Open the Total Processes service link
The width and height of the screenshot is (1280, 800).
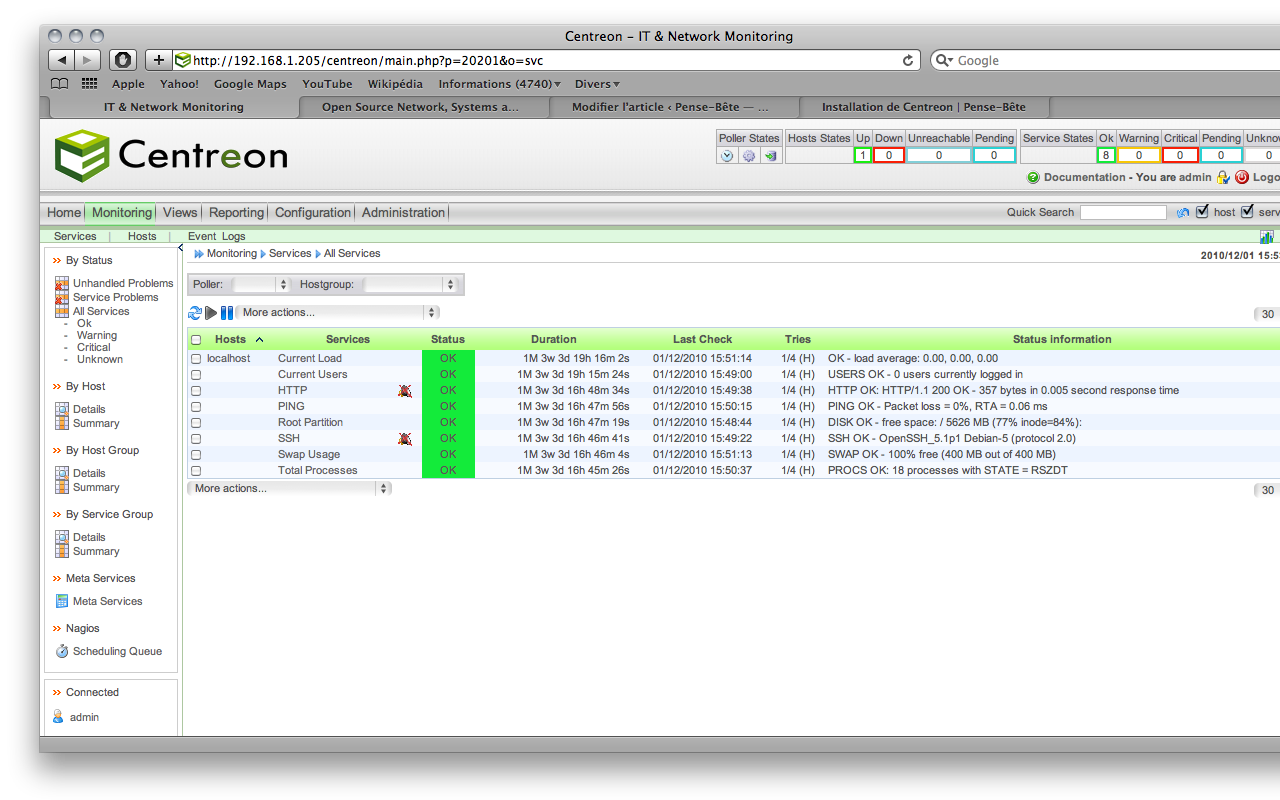317,471
